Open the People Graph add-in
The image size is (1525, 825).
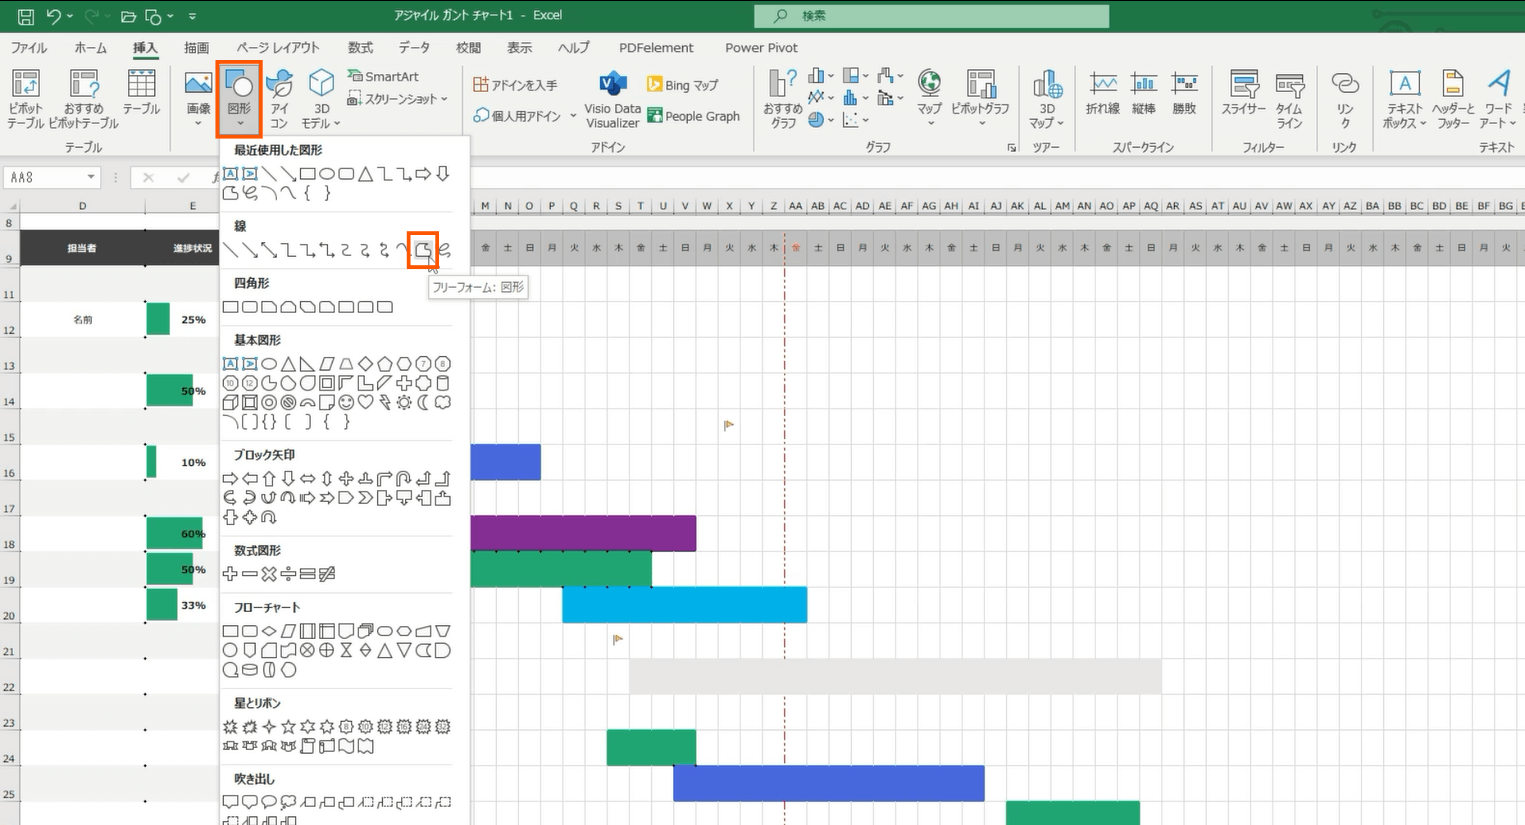coord(693,116)
